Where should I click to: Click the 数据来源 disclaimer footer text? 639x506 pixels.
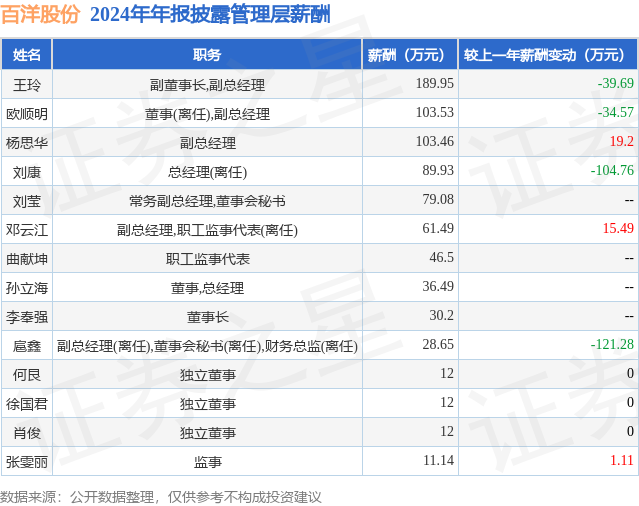pyautogui.click(x=161, y=497)
